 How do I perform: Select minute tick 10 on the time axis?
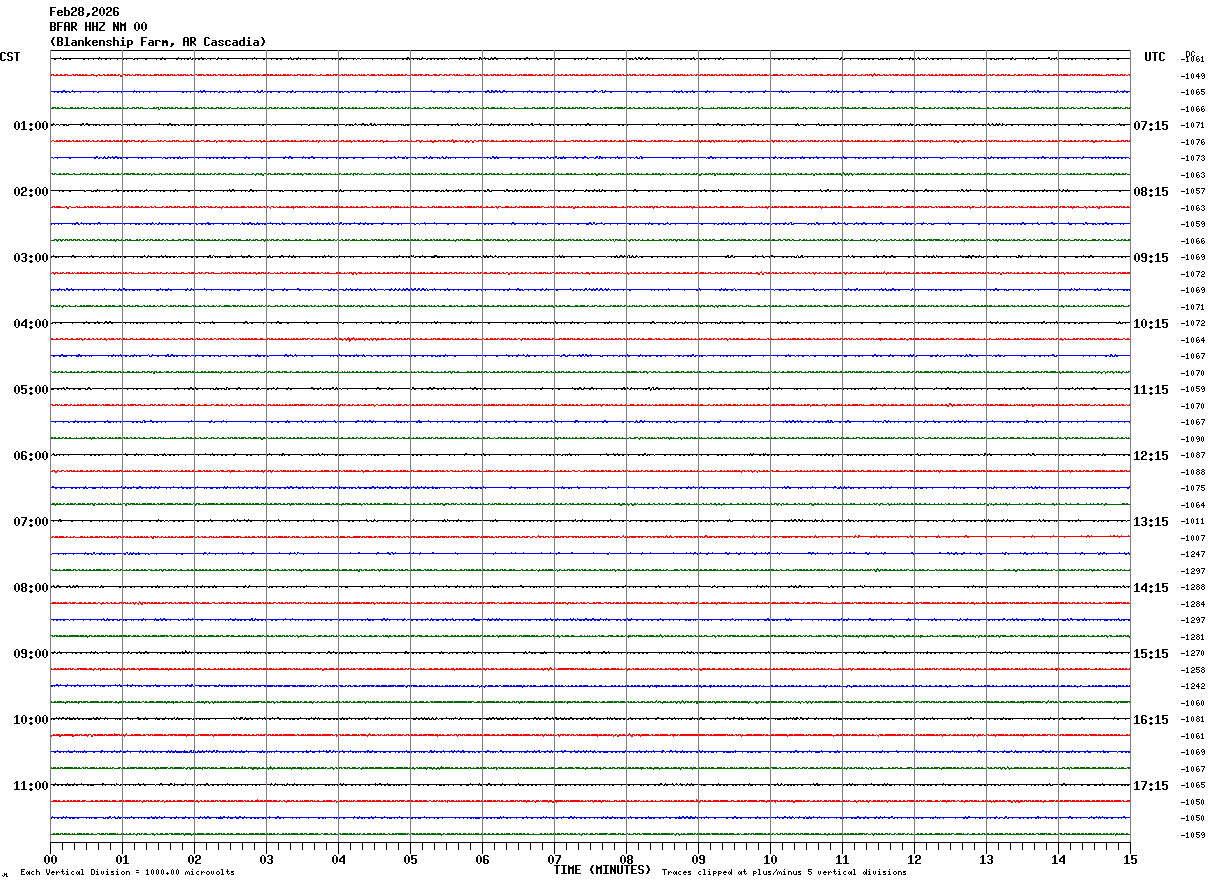(770, 859)
